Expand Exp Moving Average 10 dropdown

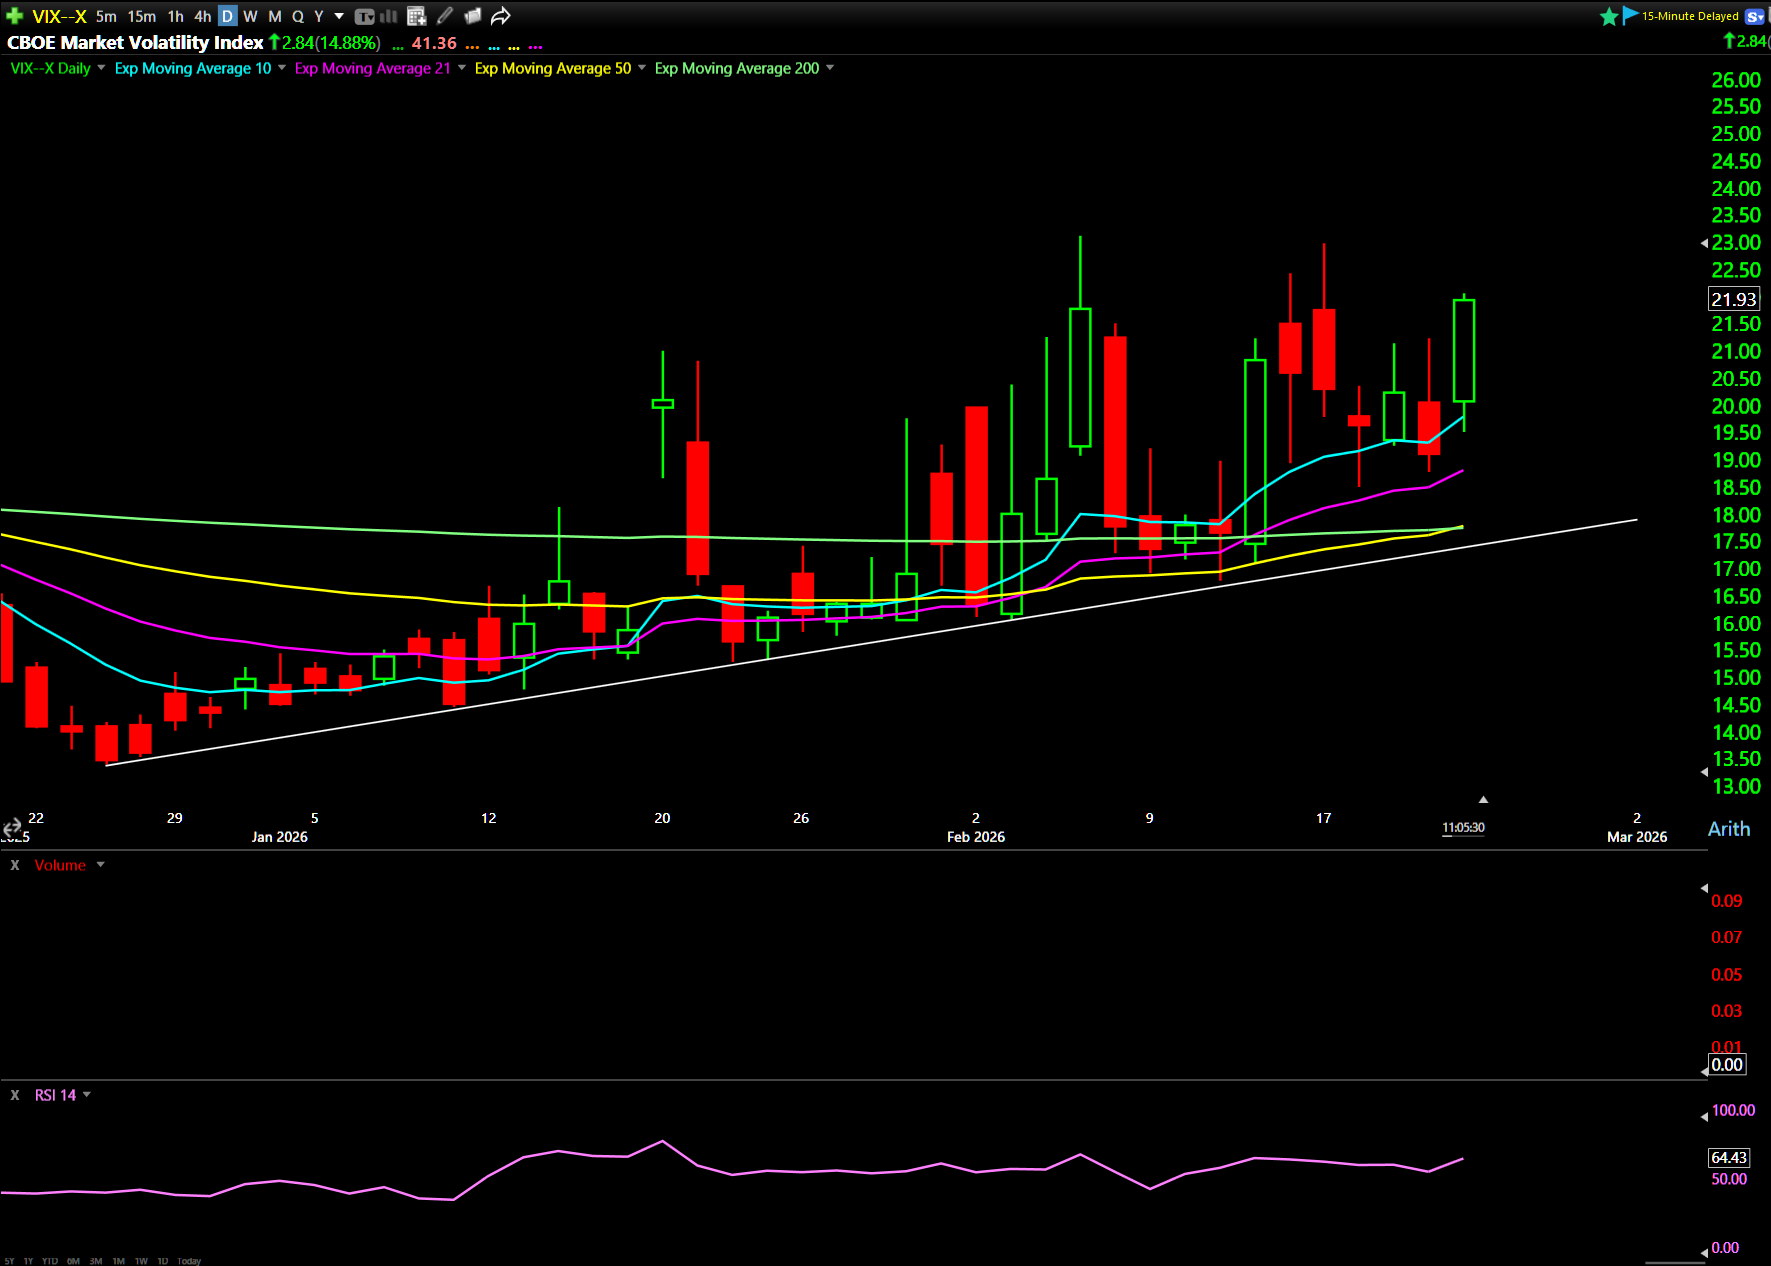click(x=282, y=68)
